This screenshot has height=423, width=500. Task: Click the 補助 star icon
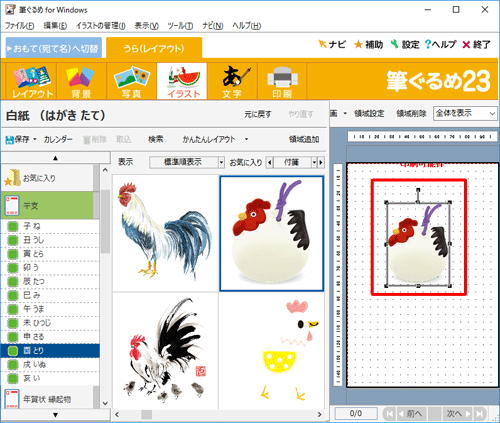coord(368,44)
